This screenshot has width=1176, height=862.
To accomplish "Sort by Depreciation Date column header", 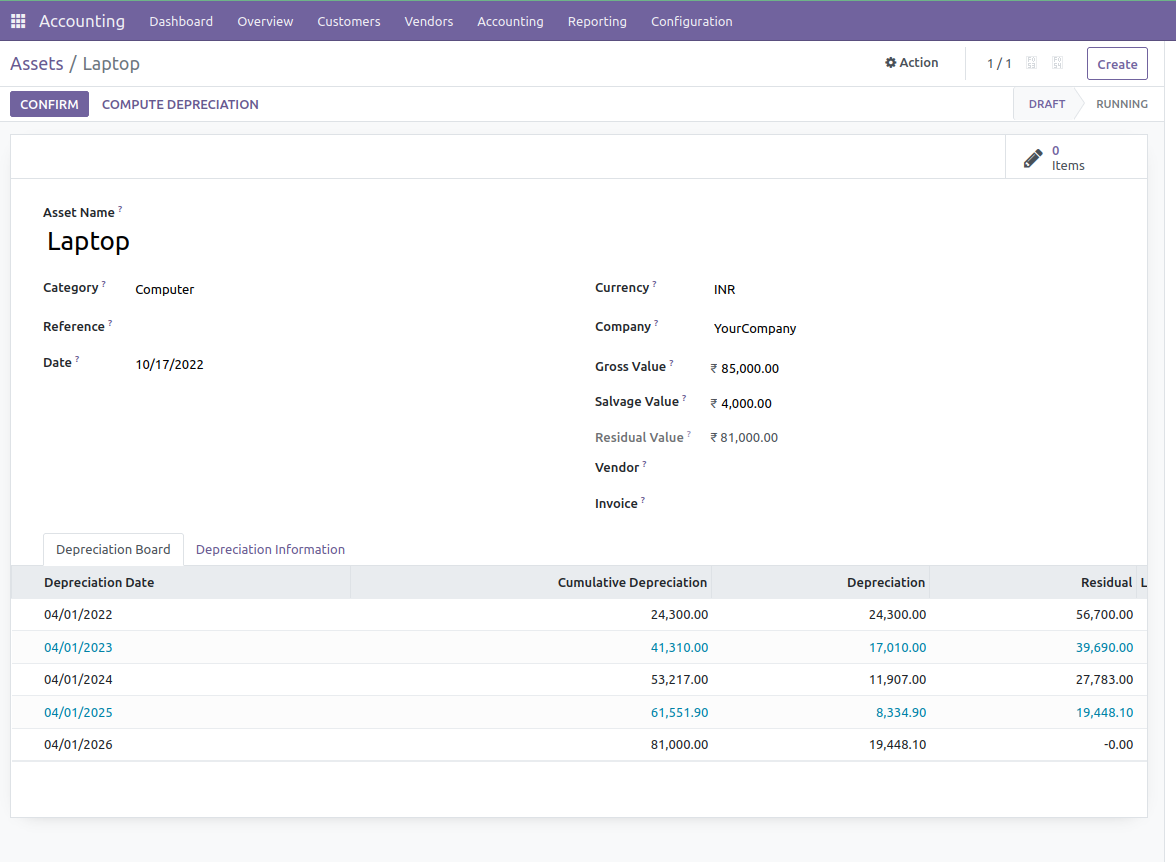I will point(99,583).
